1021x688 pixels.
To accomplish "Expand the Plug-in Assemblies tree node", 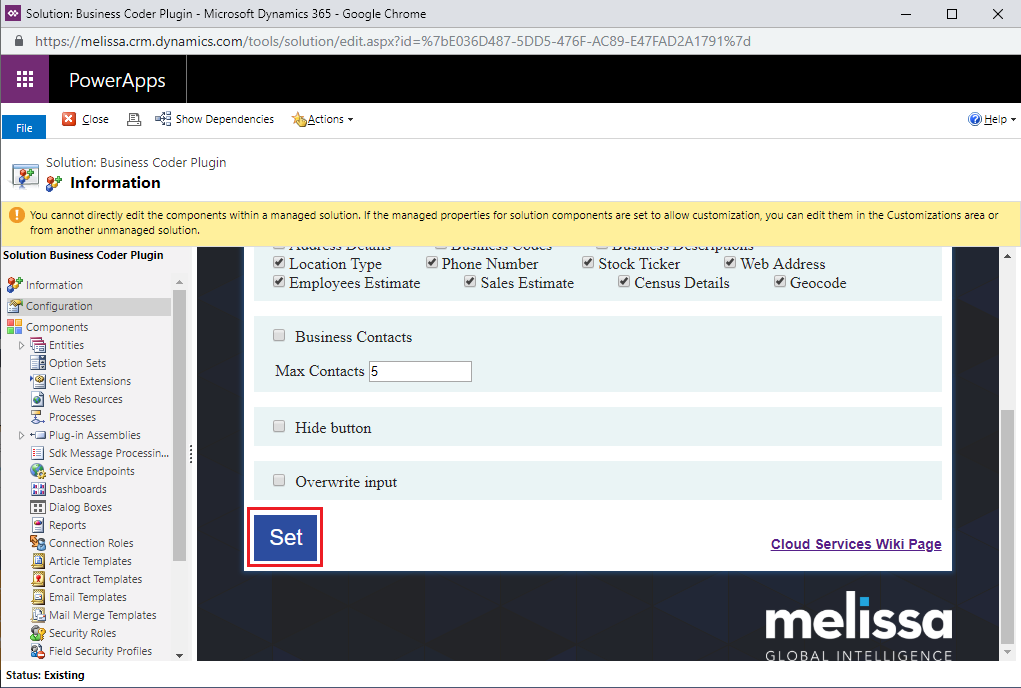I will tap(21, 435).
